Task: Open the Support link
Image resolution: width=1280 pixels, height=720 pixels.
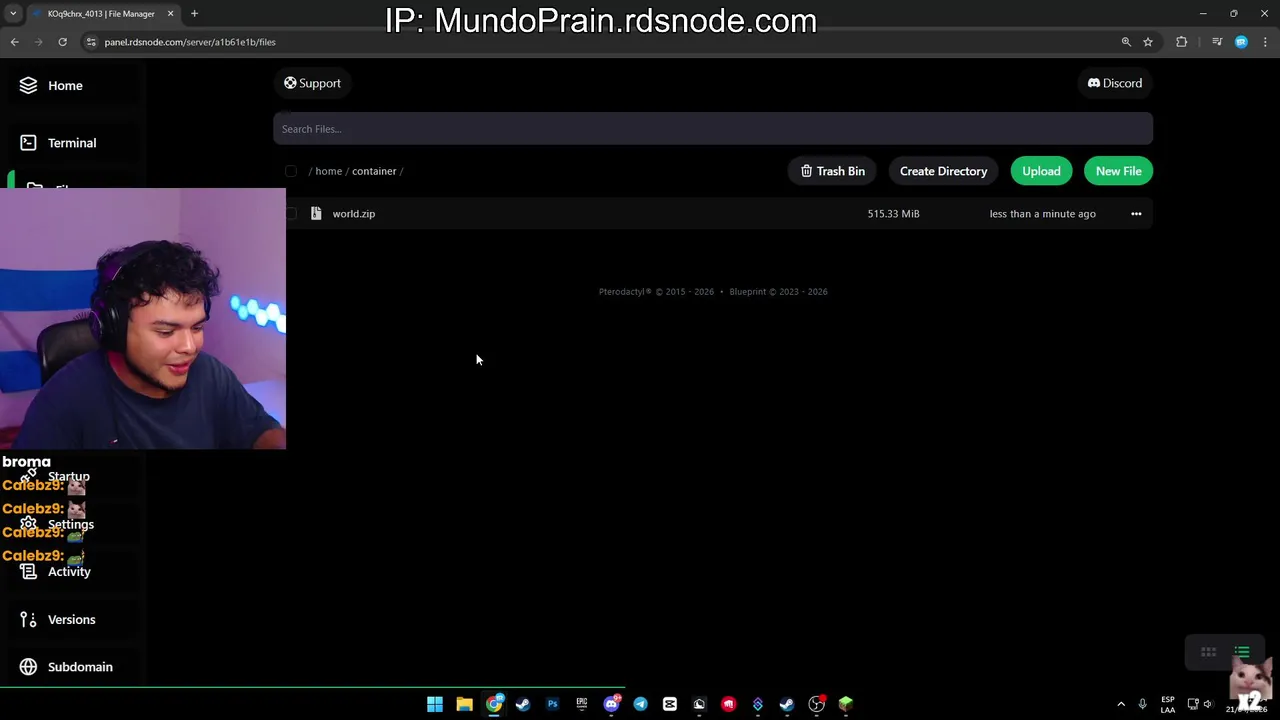Action: point(312,83)
